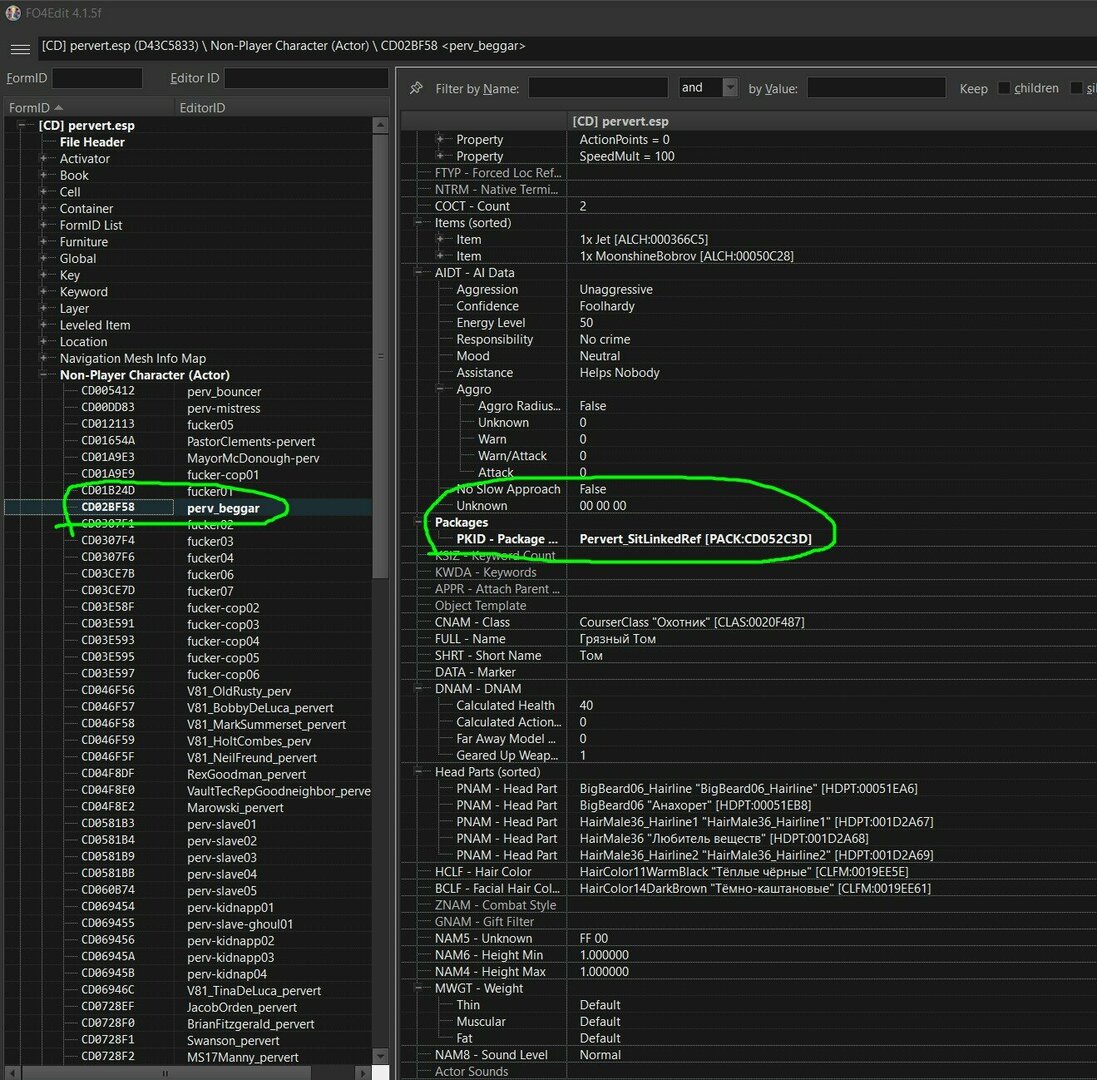Open the 'and' filter operator dropdown
Image resolution: width=1097 pixels, height=1080 pixels.
[730, 87]
